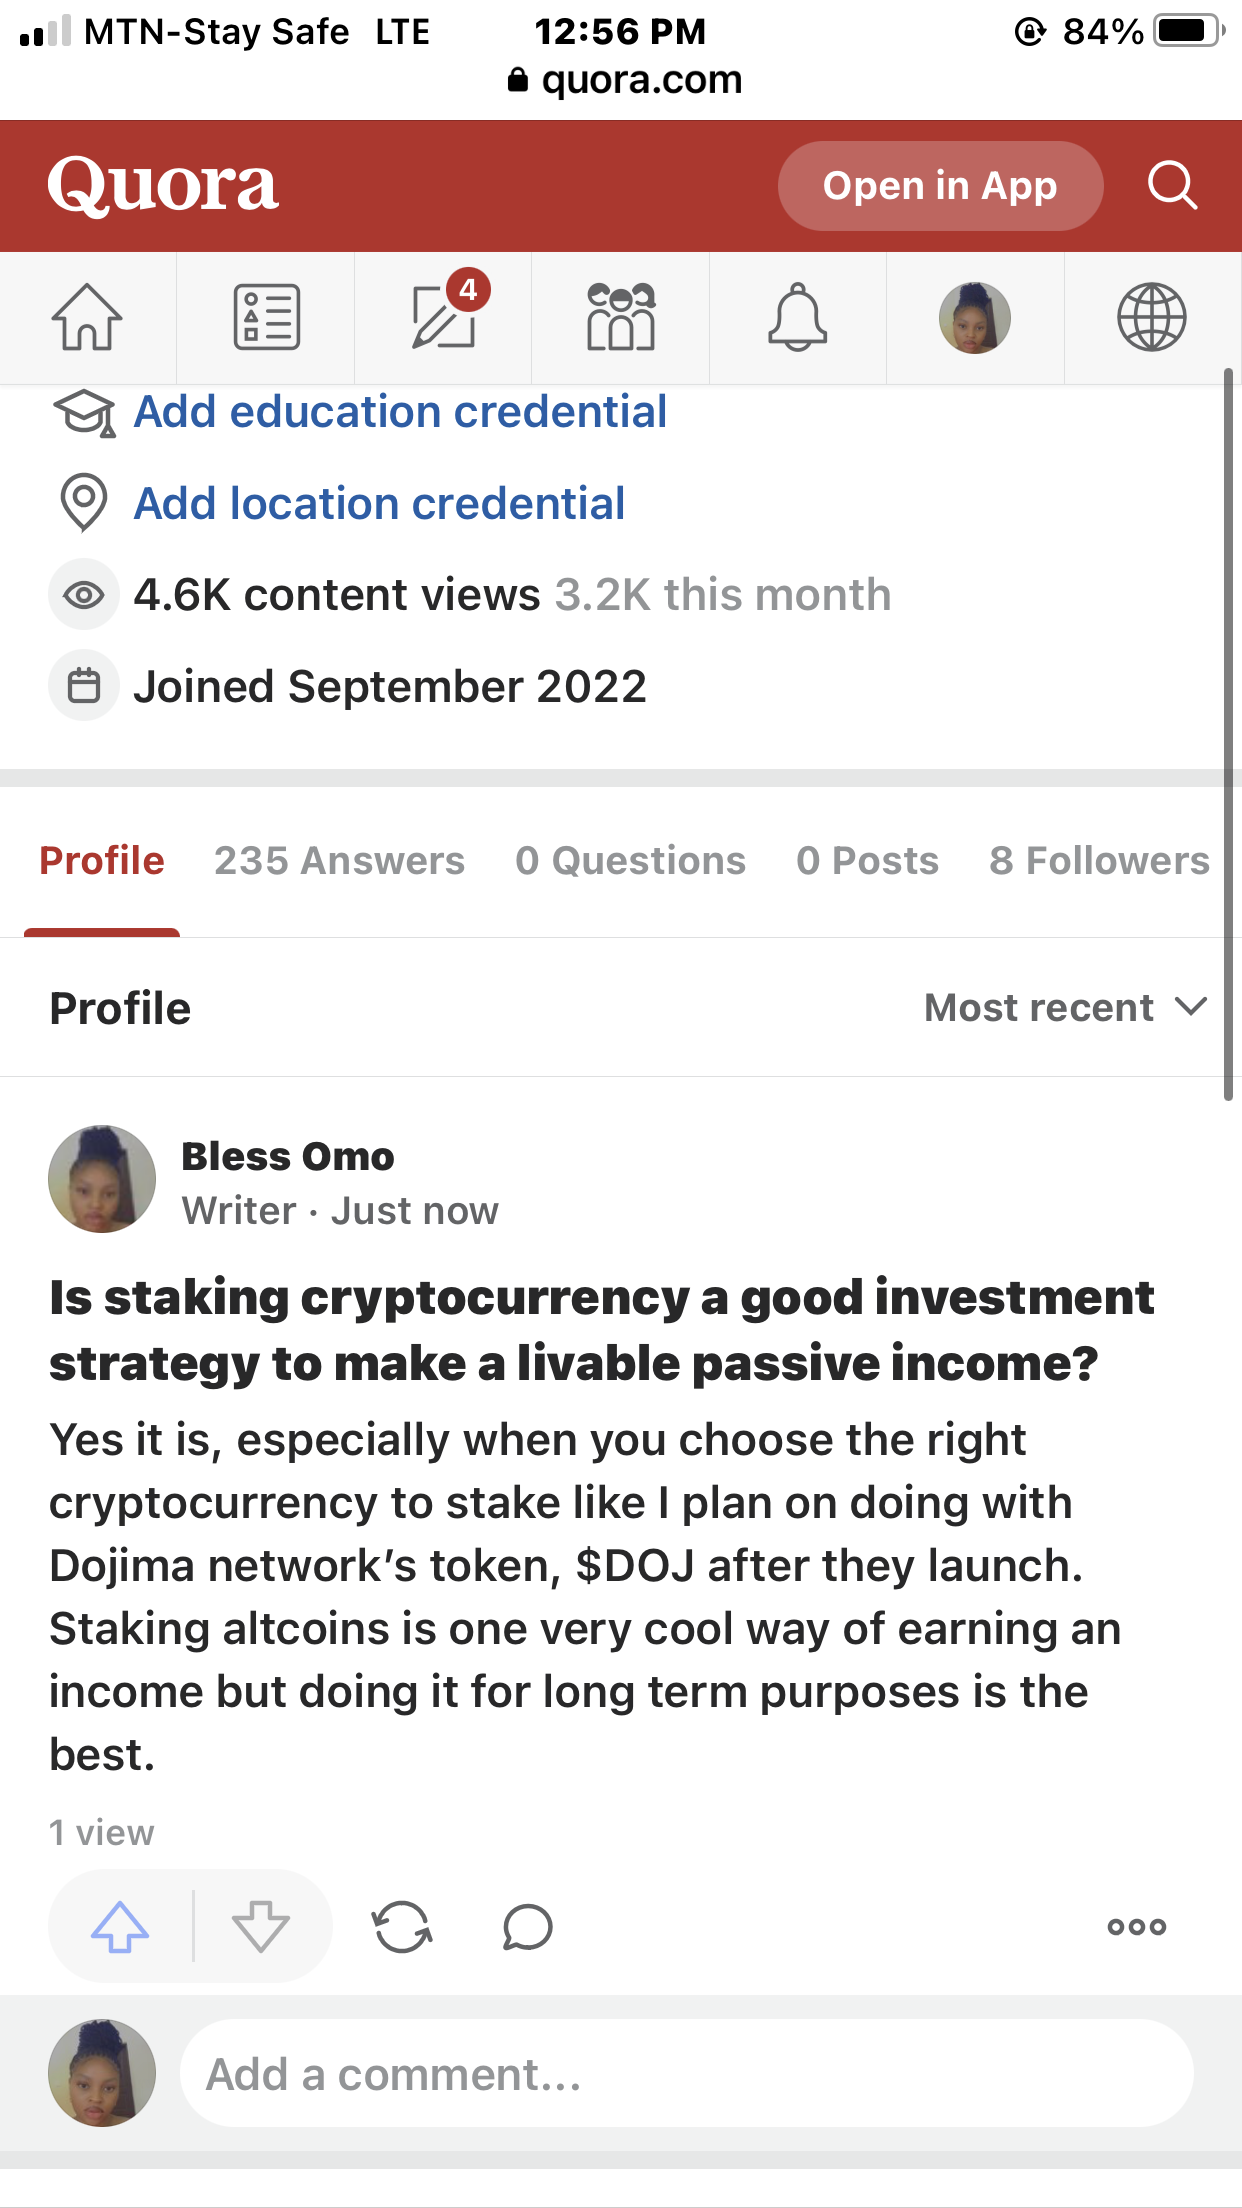Downvote the staking cryptocurrency answer
The height and width of the screenshot is (2208, 1242).
(x=261, y=1926)
